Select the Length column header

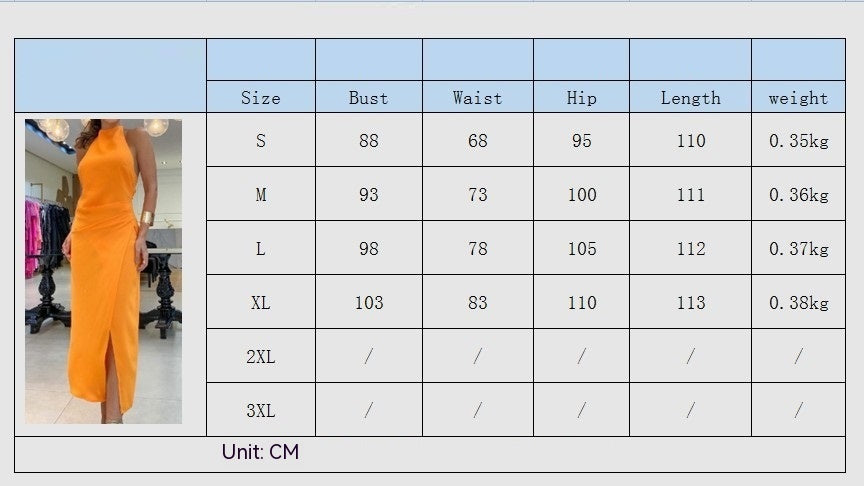(690, 98)
